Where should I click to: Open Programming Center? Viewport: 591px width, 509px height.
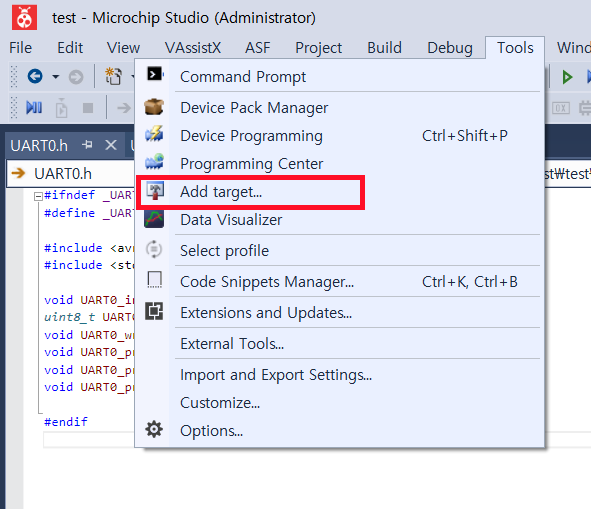pos(340,164)
